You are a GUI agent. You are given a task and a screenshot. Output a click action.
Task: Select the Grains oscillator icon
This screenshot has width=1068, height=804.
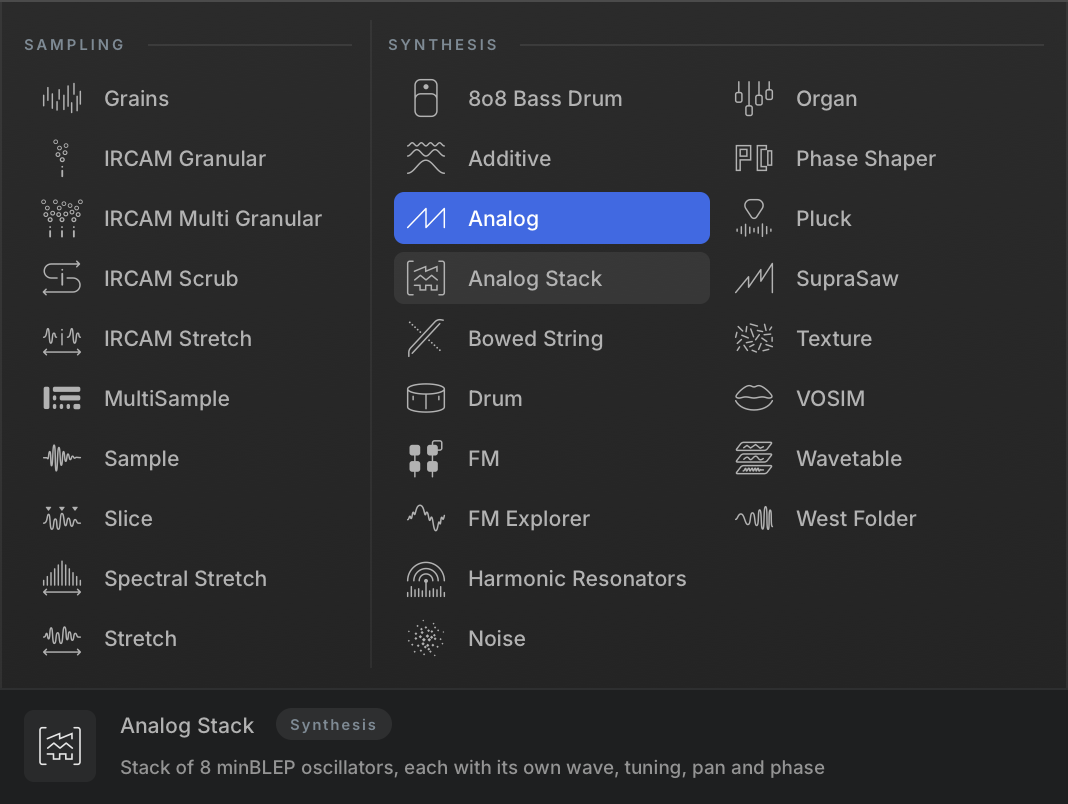tap(62, 99)
